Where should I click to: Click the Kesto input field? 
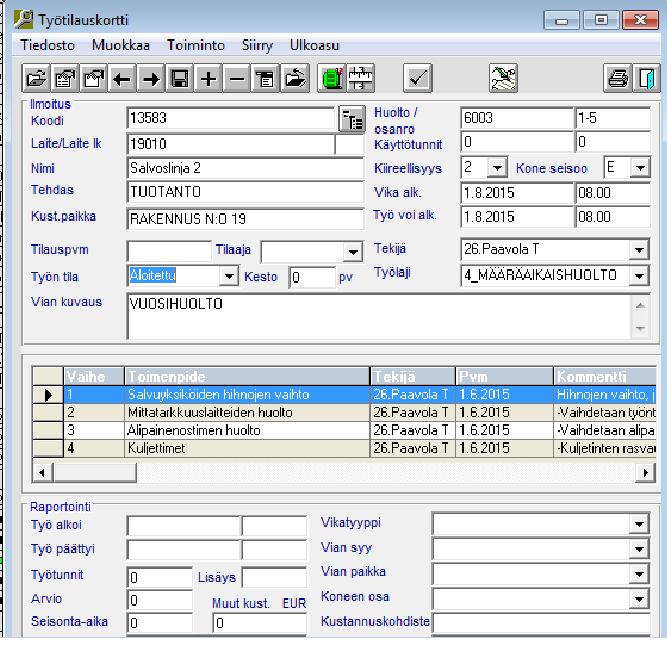[312, 277]
